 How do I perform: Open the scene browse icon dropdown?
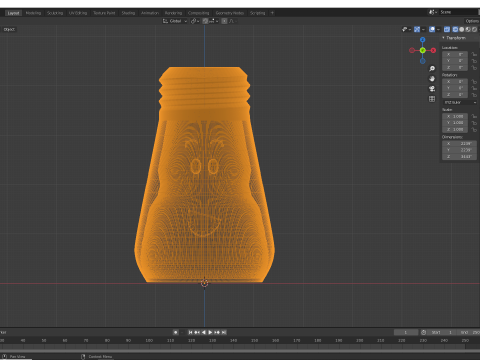(433, 12)
